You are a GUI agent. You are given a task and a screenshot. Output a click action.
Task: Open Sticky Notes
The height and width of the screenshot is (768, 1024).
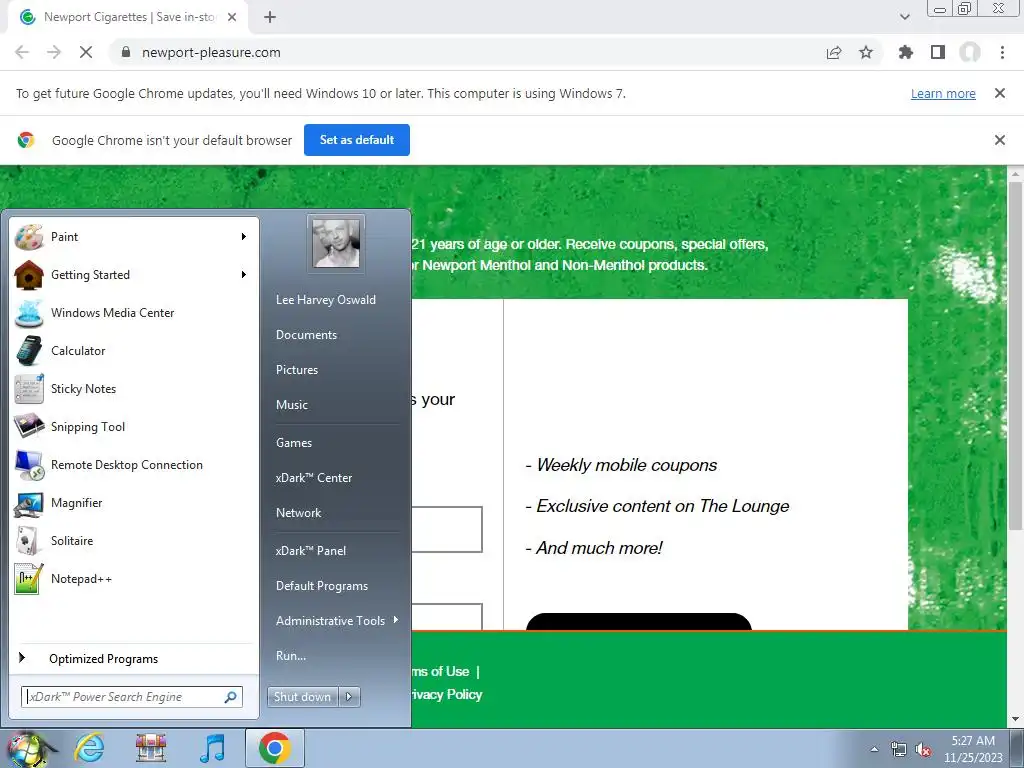point(134,389)
